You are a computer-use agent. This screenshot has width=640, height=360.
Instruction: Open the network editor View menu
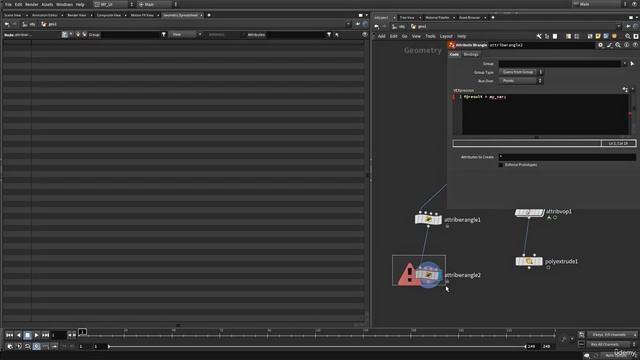(x=416, y=36)
